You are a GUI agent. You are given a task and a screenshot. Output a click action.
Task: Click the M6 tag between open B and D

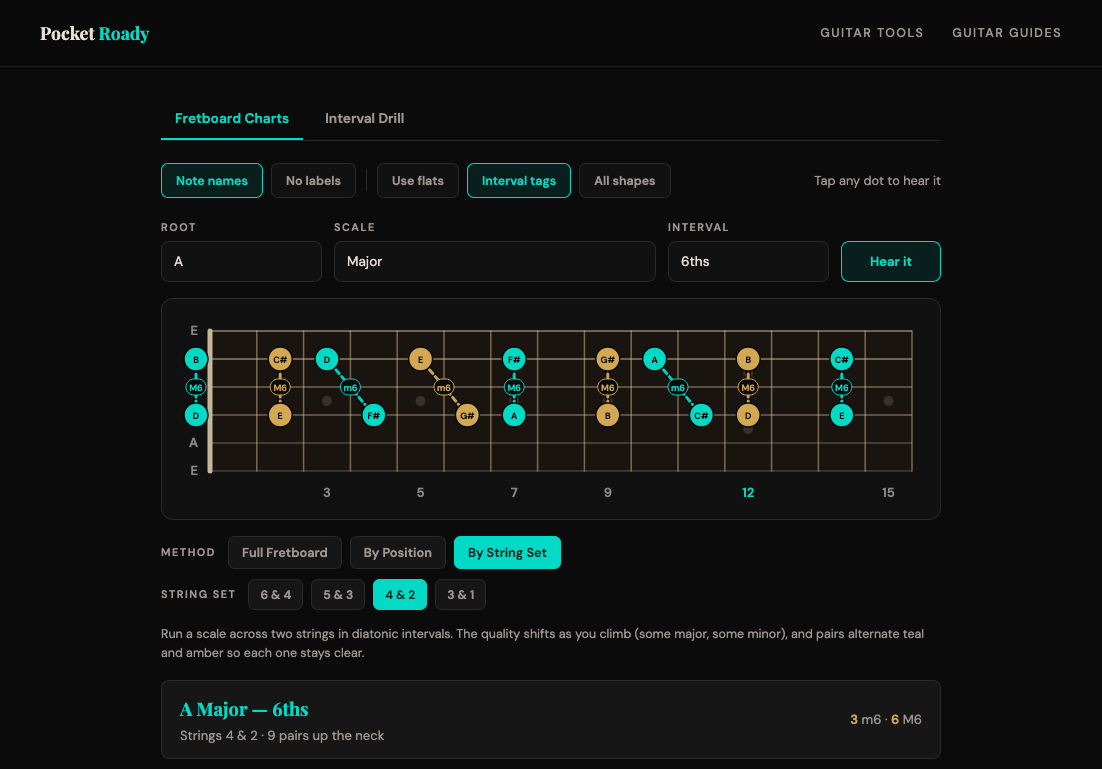tap(196, 387)
